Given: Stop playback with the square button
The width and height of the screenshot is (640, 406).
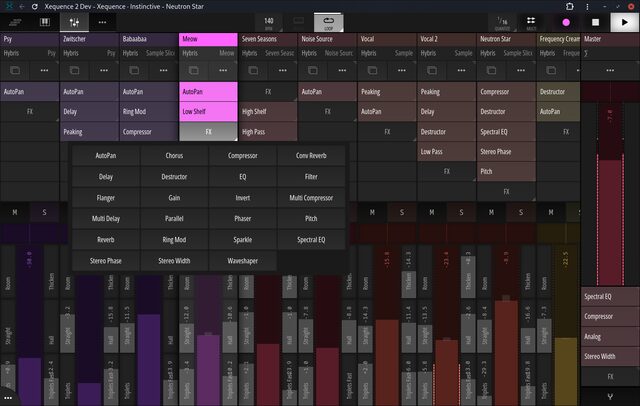Looking at the screenshot, I should tap(595, 22).
